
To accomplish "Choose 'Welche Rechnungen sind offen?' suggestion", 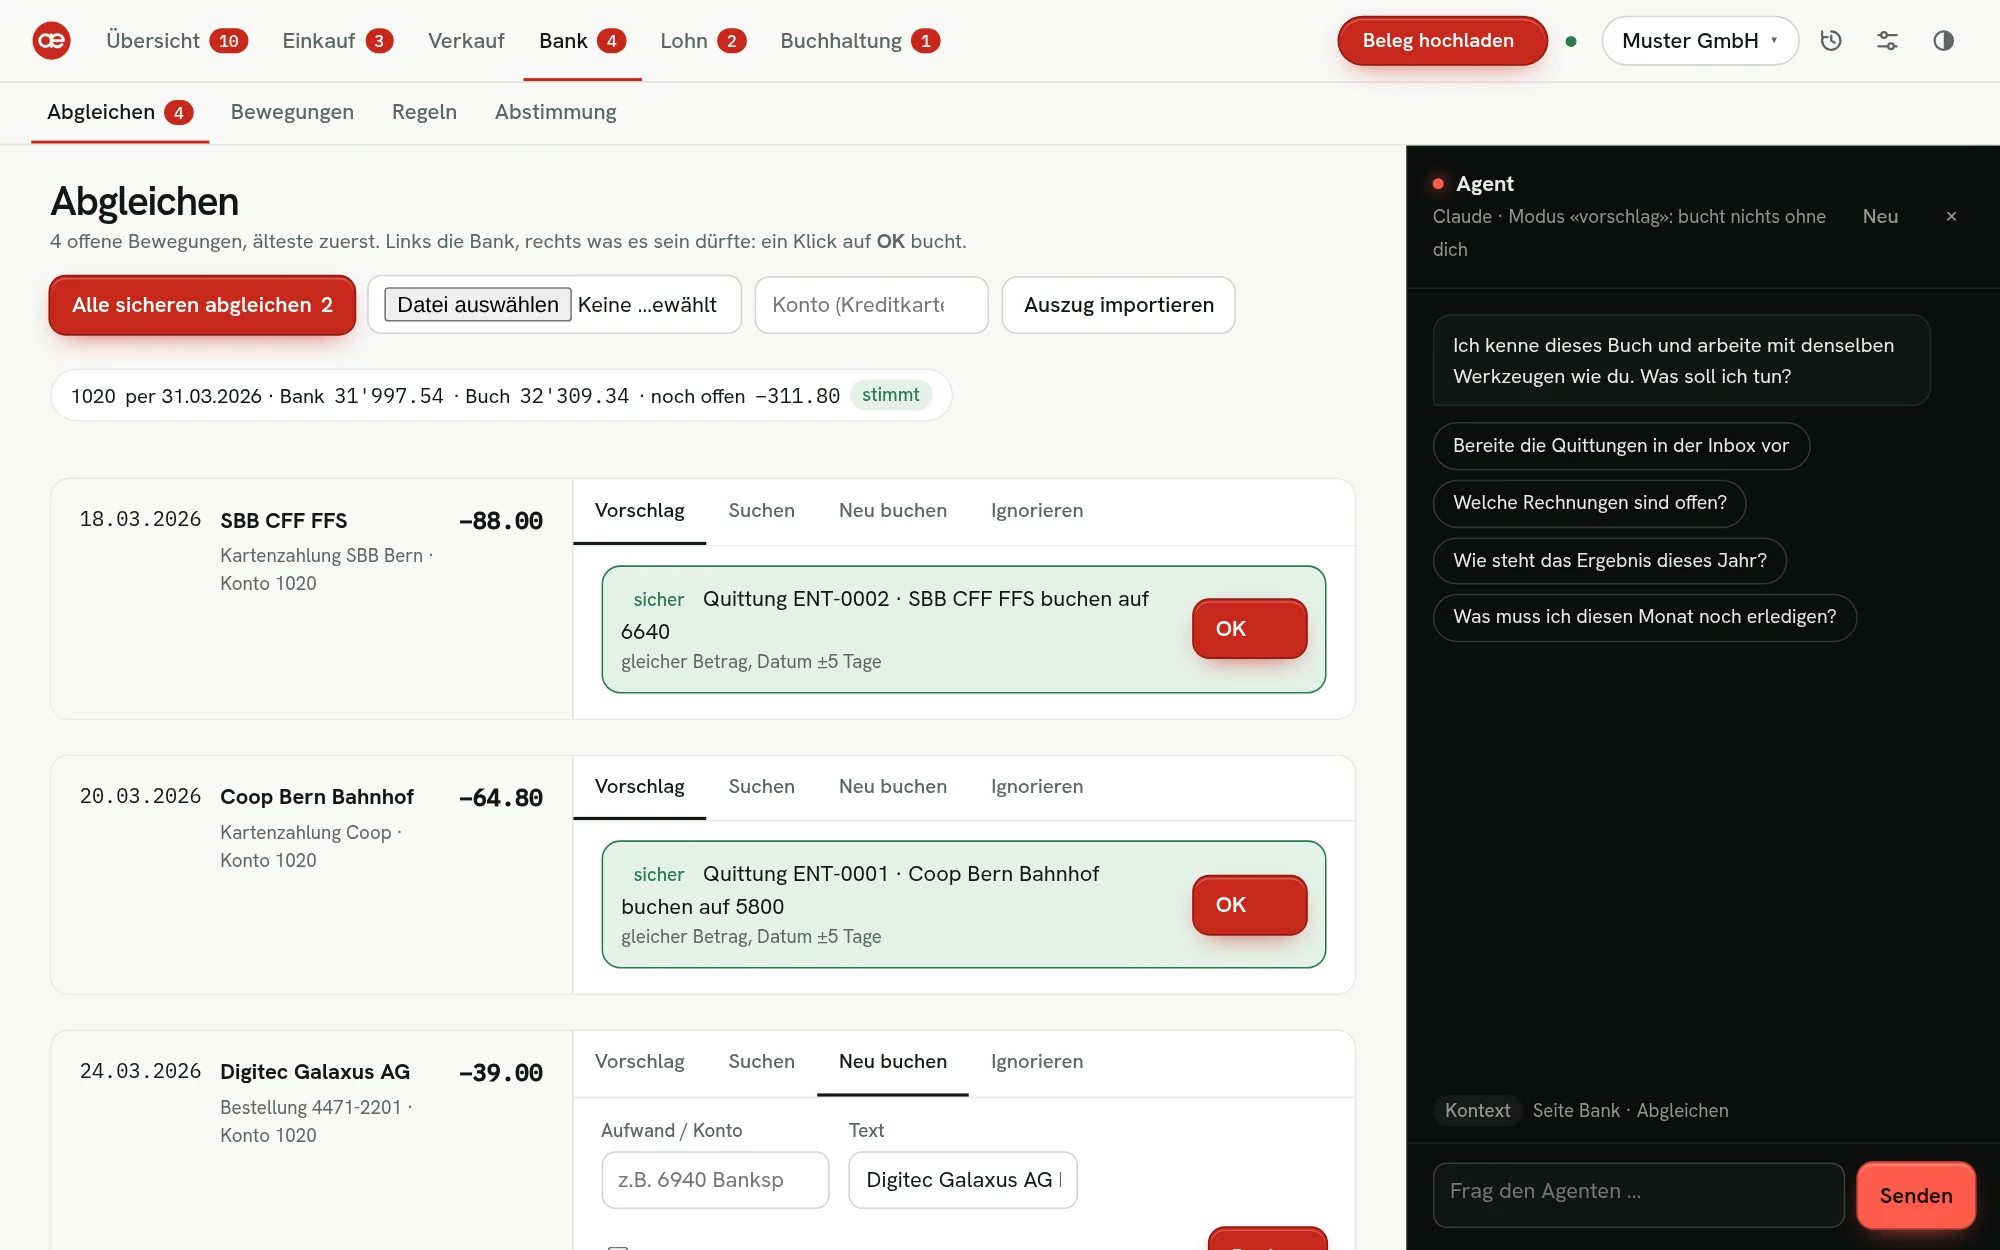I will tap(1589, 503).
